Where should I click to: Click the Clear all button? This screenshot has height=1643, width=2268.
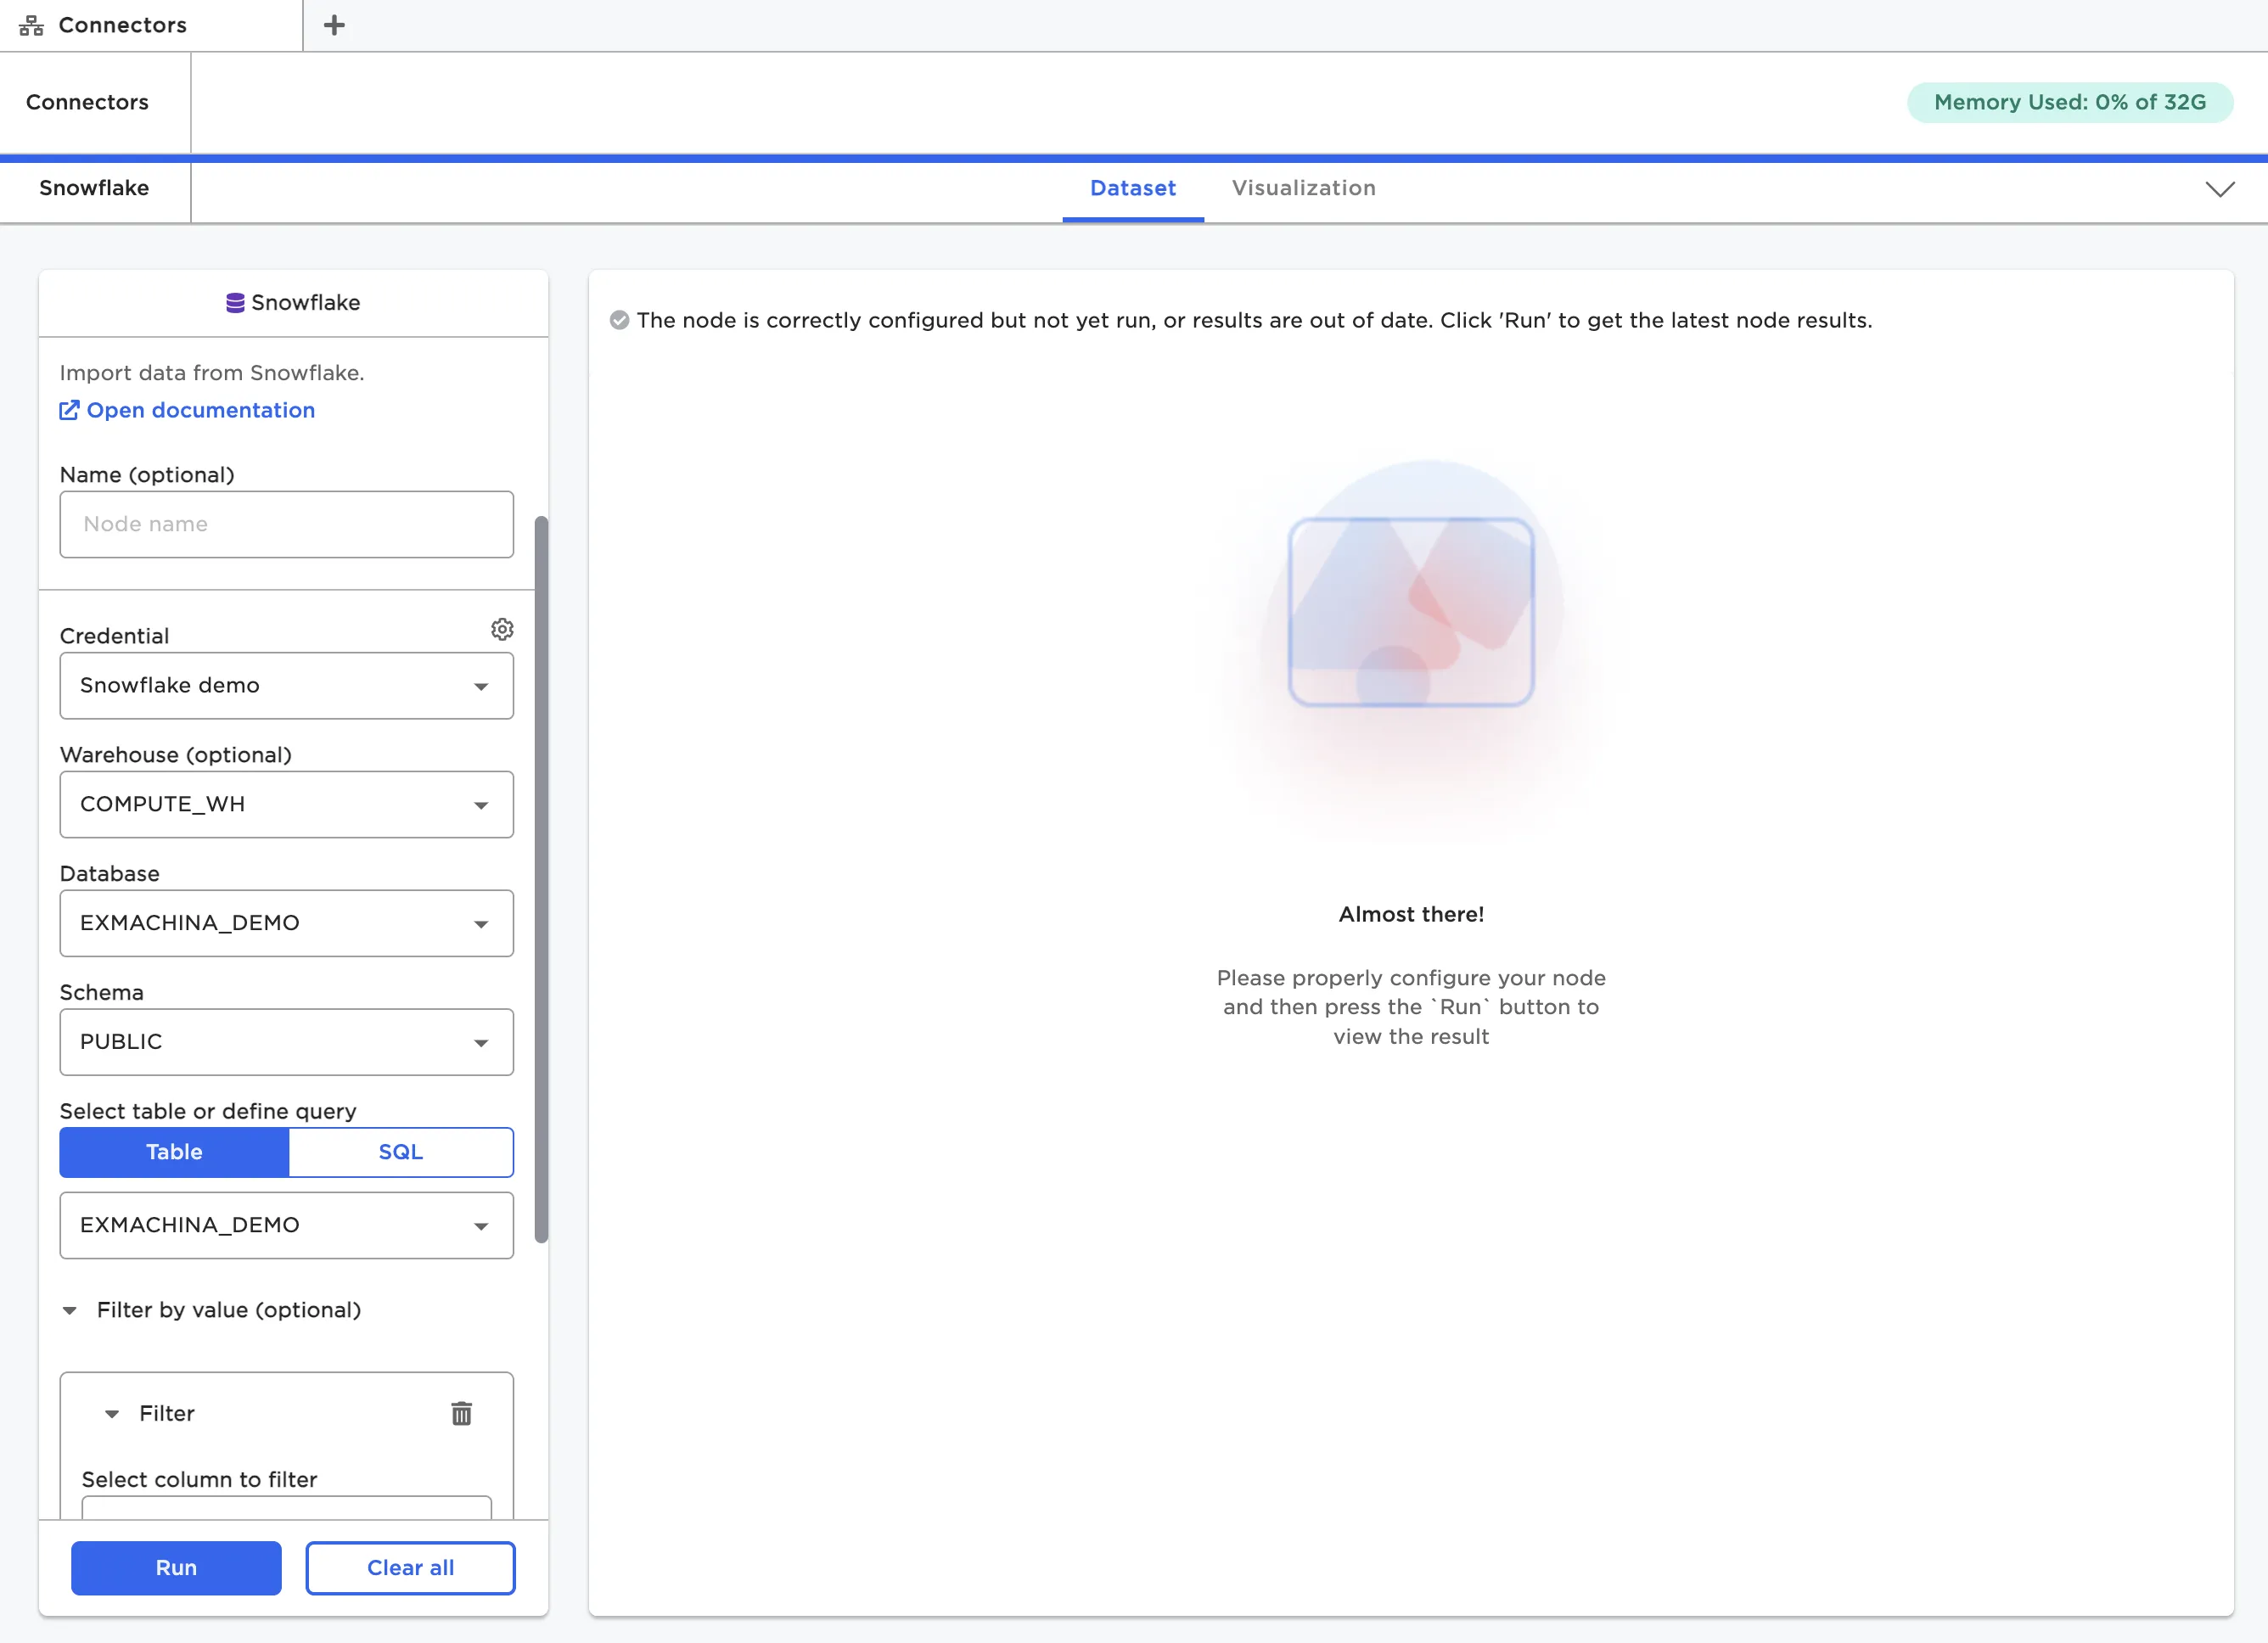410,1567
